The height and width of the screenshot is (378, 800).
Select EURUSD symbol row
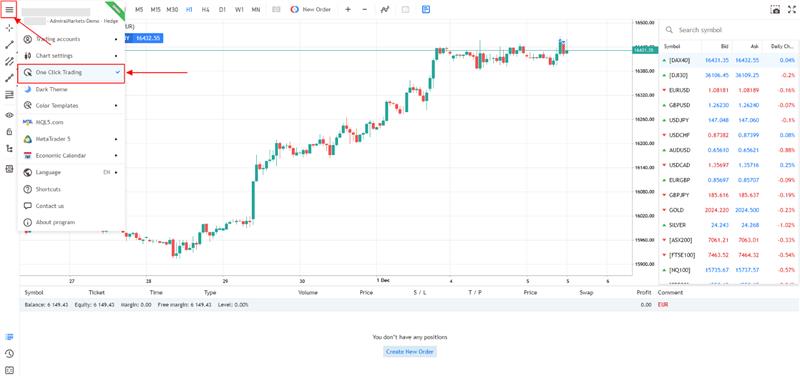(x=730, y=90)
